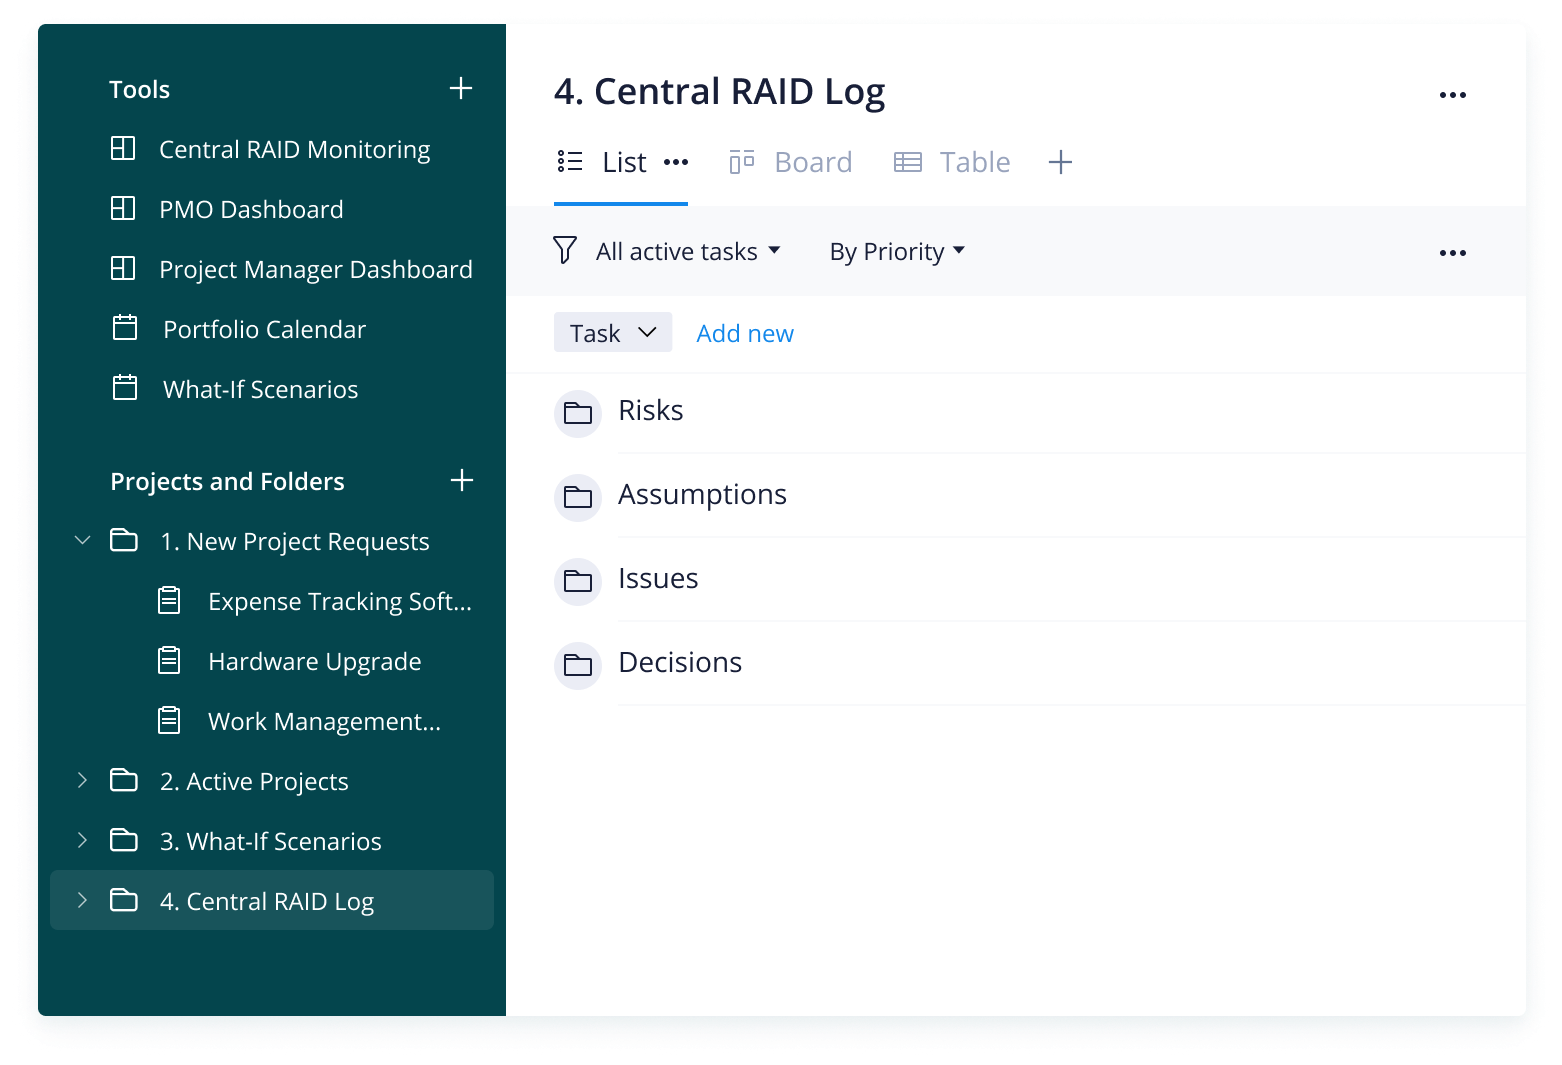Screen dimensions: 1562x1065
Task: Open the Issues folder row
Action: pos(1040,580)
